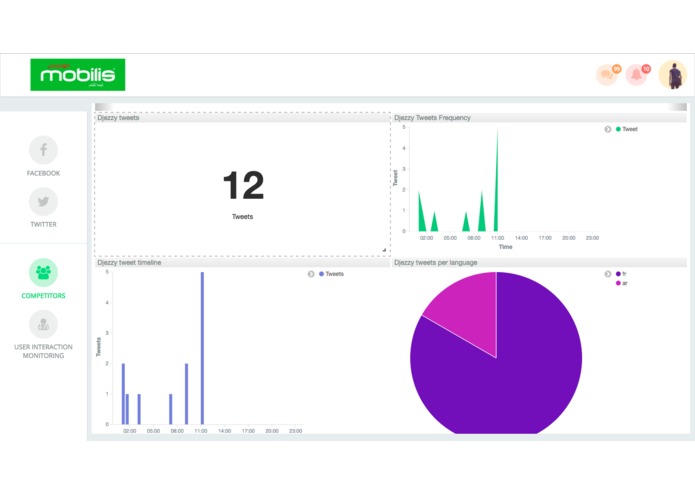Click the Djezzy tweets panel title
695x494 pixels.
[118, 118]
